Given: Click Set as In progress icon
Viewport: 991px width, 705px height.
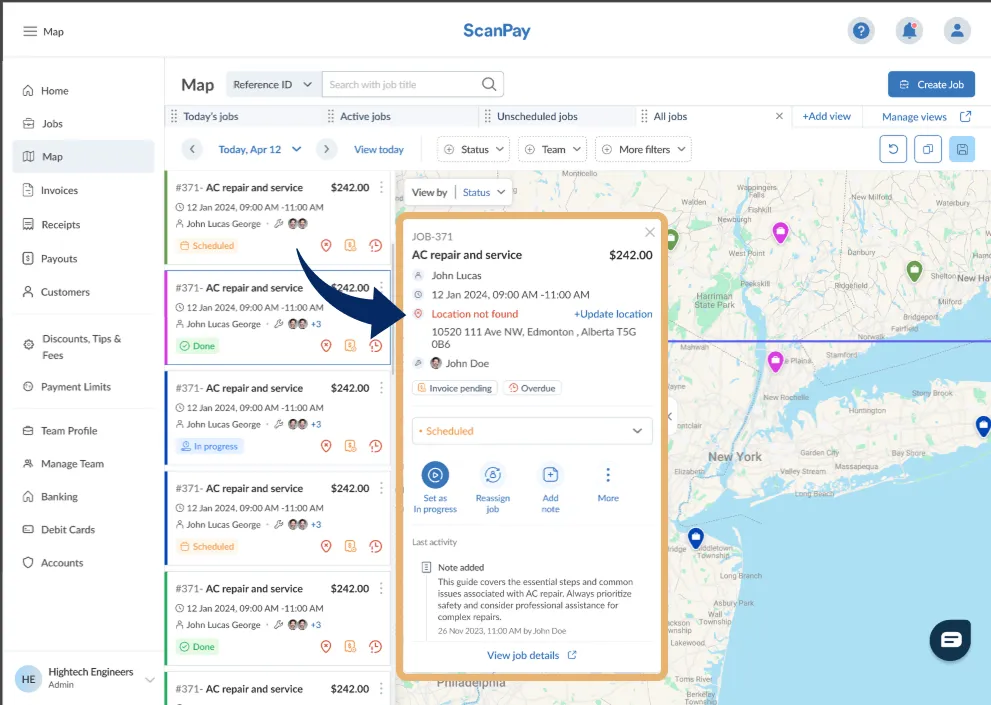Looking at the screenshot, I should click(x=435, y=475).
